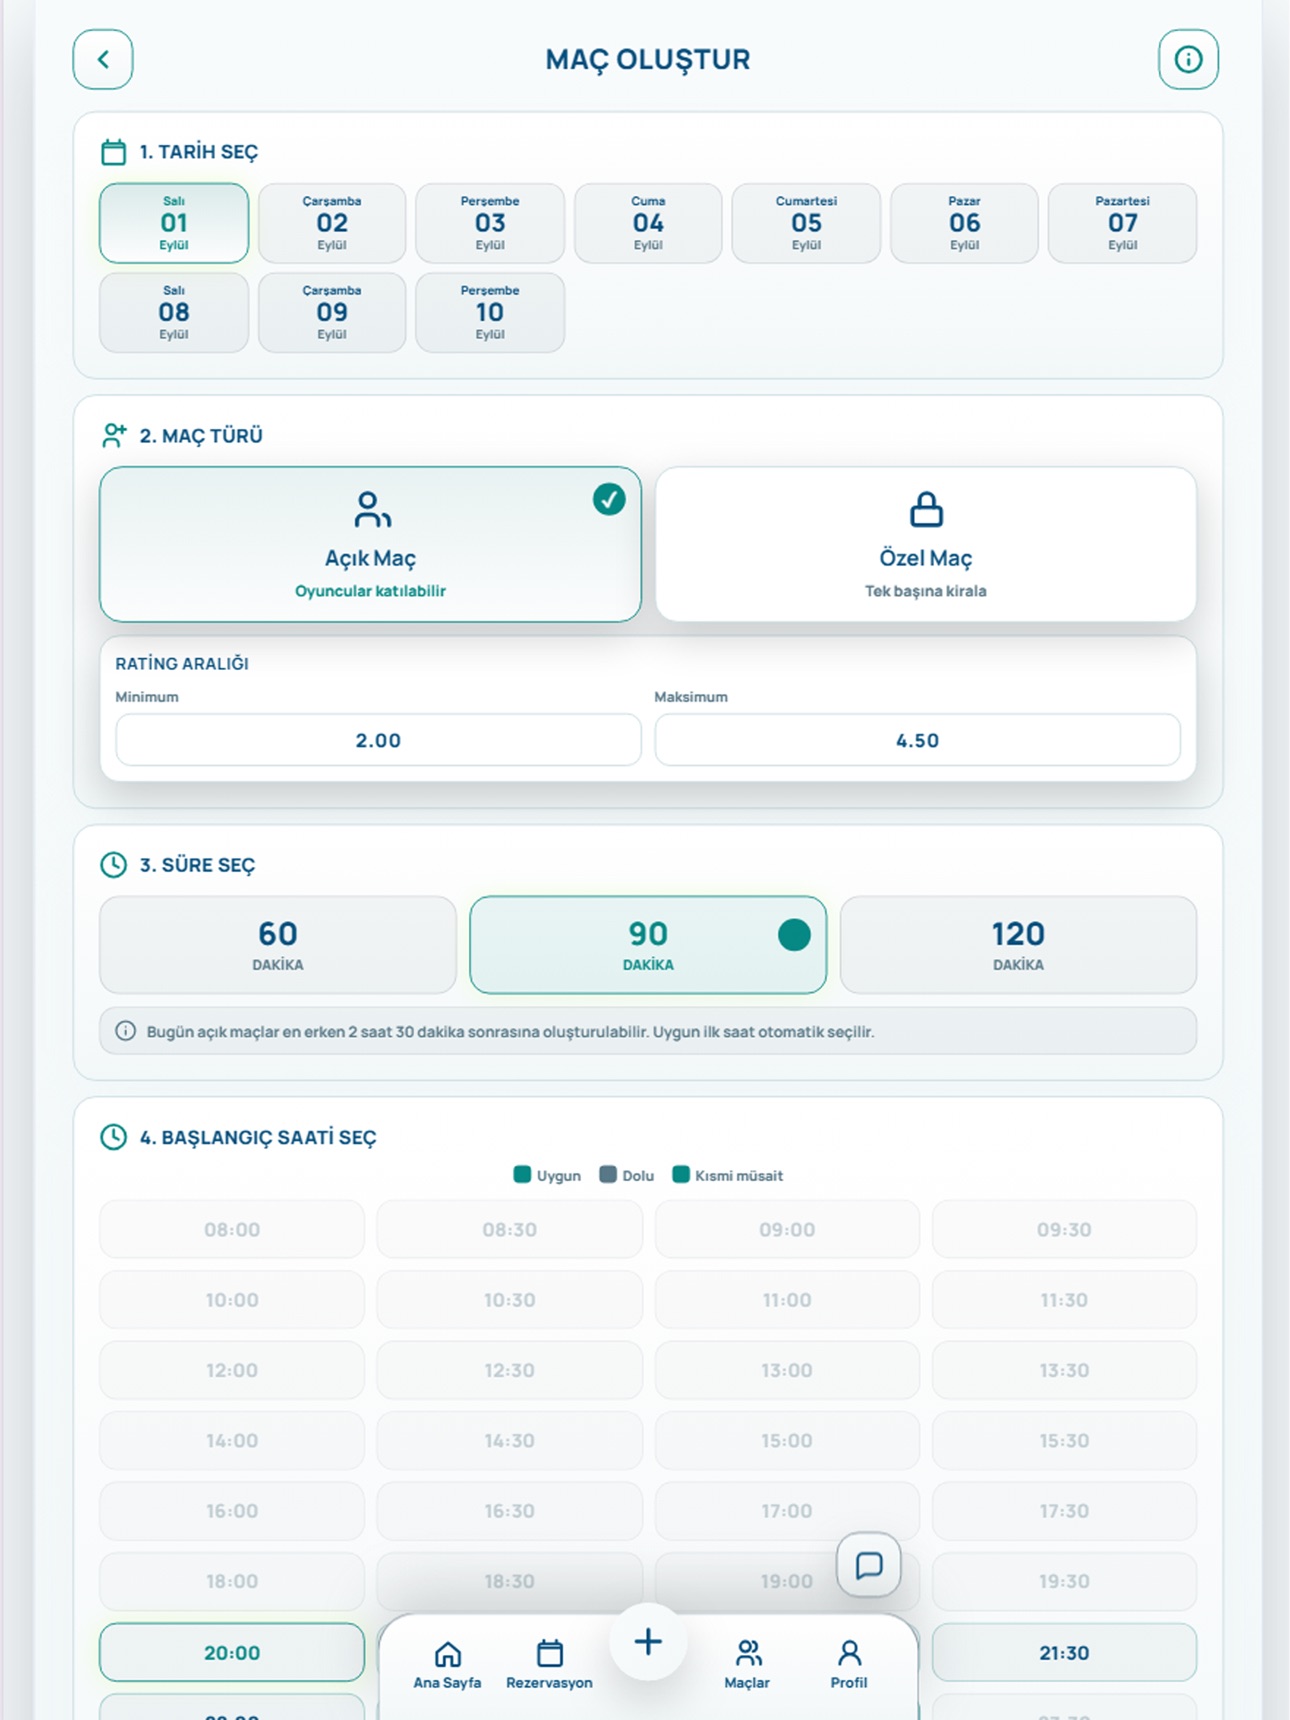1290x1720 pixels.
Task: Select Açık Maç match type
Action: 370,544
